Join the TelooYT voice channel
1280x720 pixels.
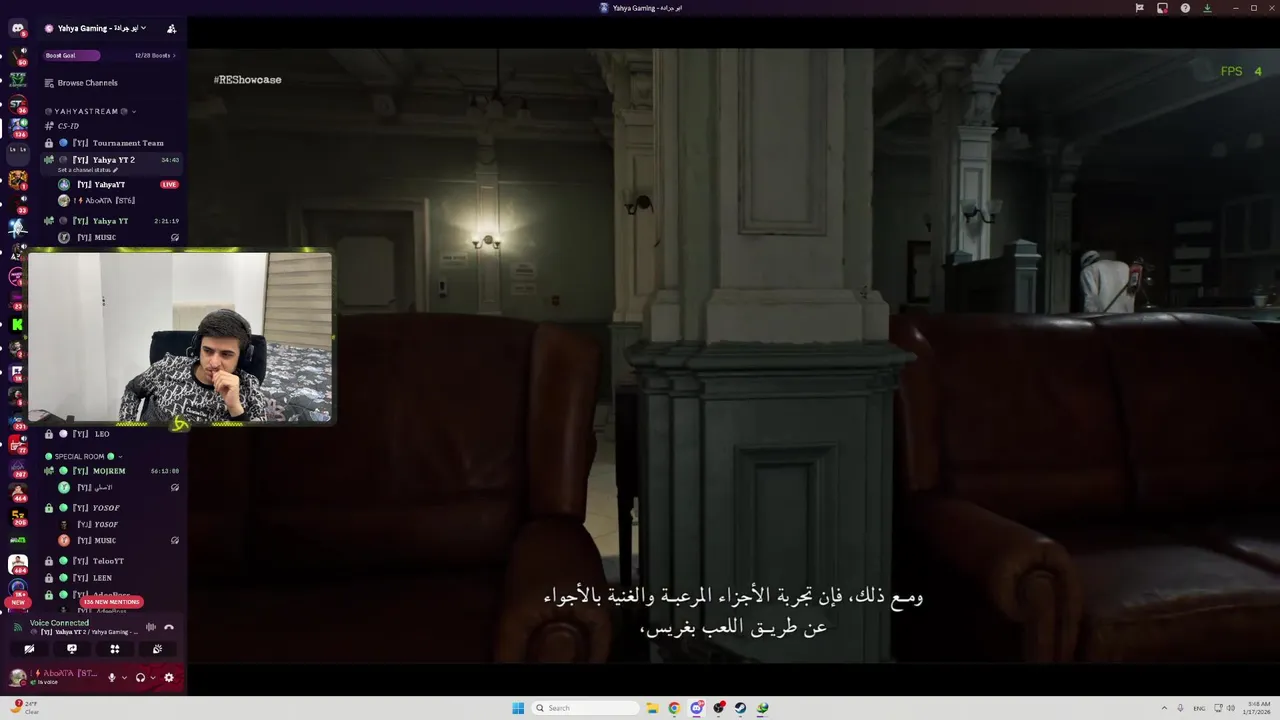111,561
